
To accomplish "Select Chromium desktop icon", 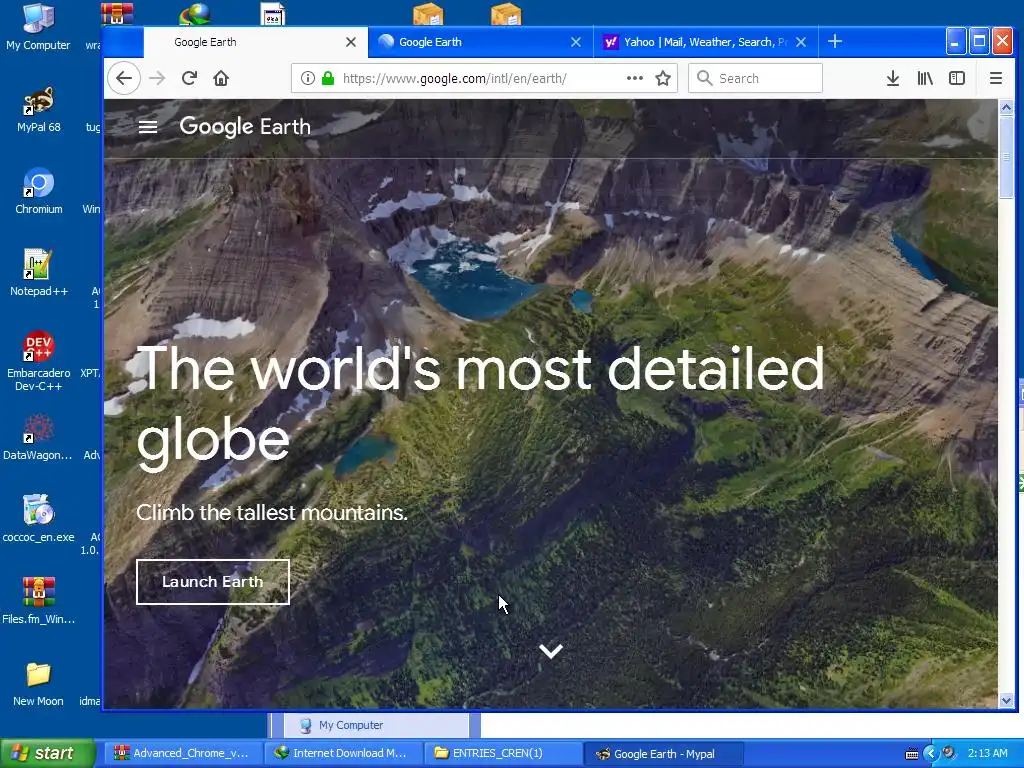I will [x=39, y=191].
